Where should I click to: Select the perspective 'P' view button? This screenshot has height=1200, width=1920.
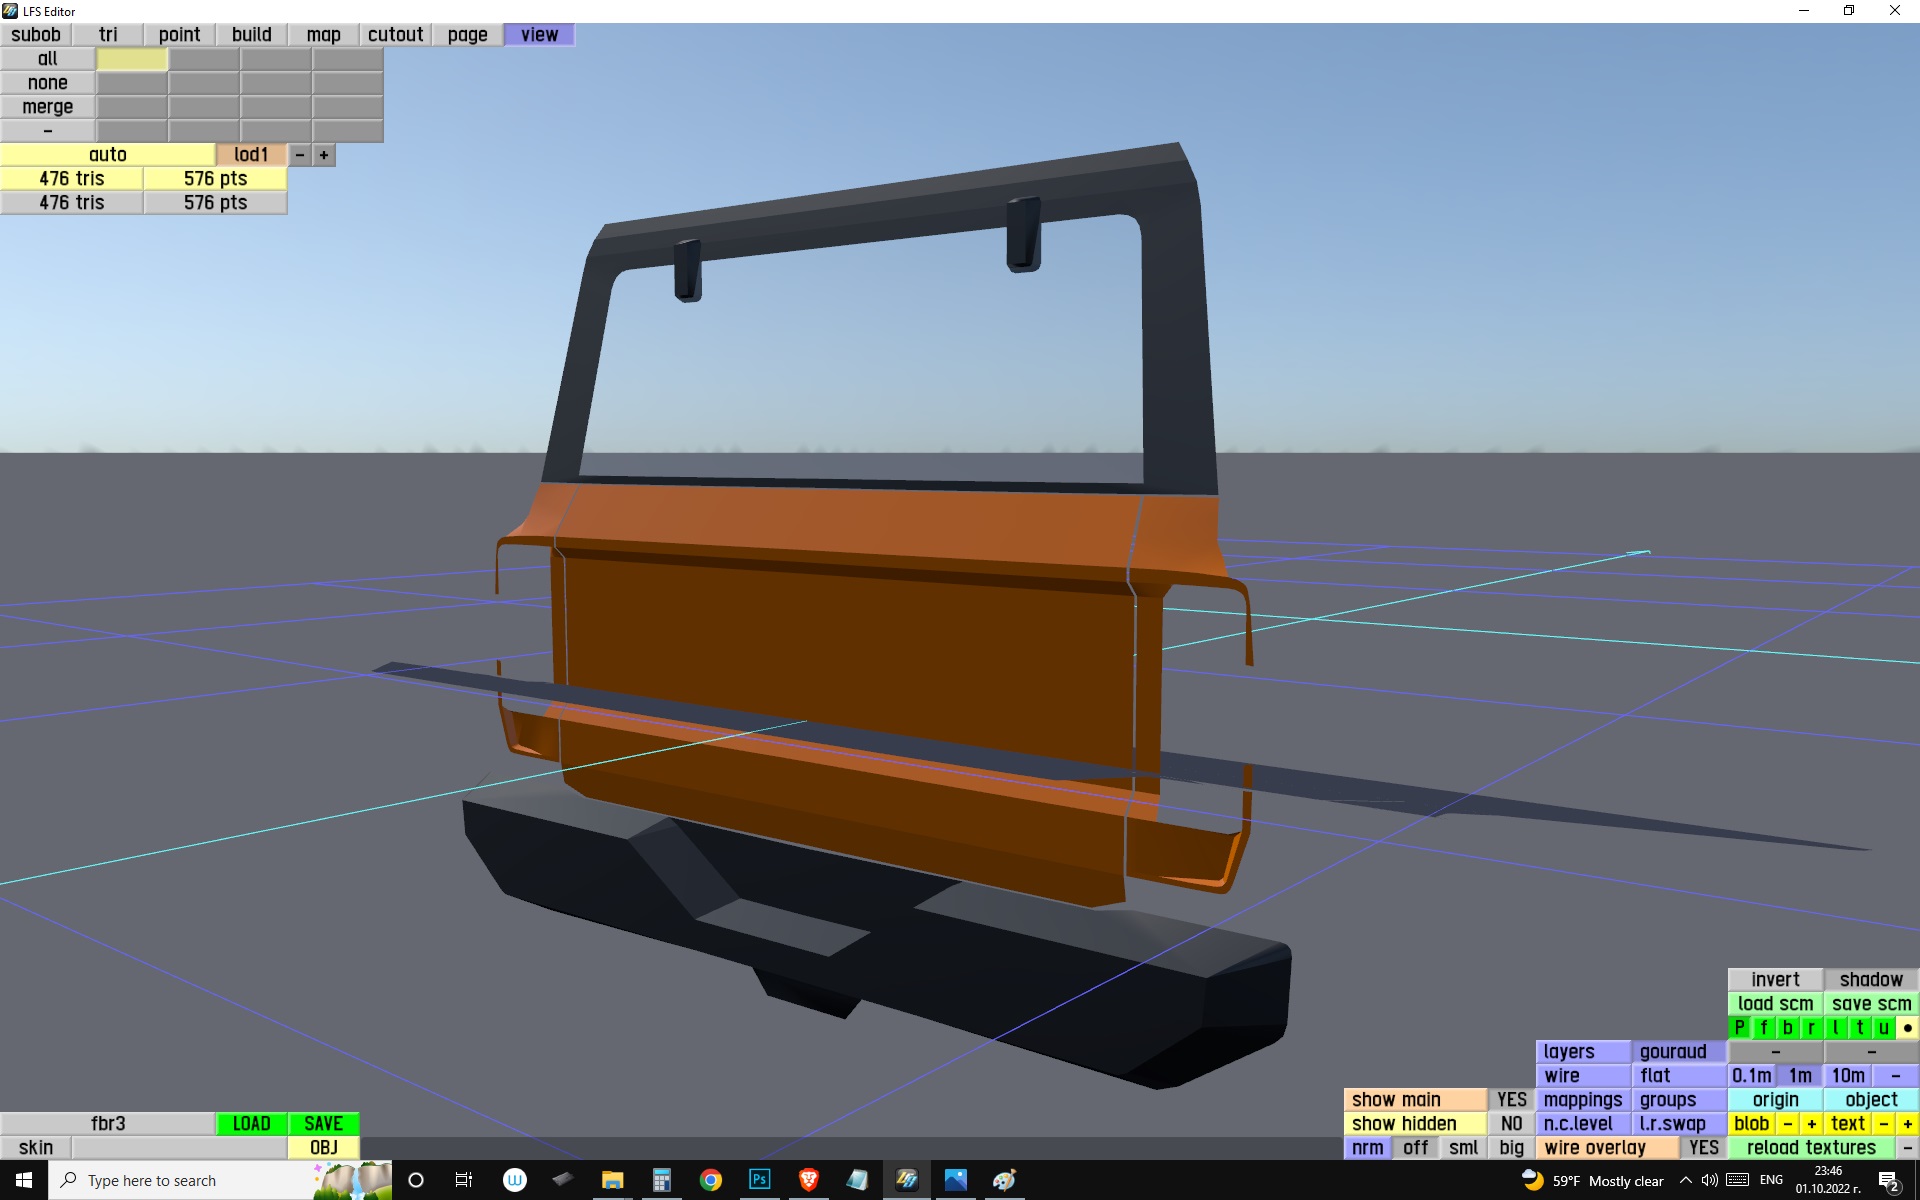click(1739, 1027)
